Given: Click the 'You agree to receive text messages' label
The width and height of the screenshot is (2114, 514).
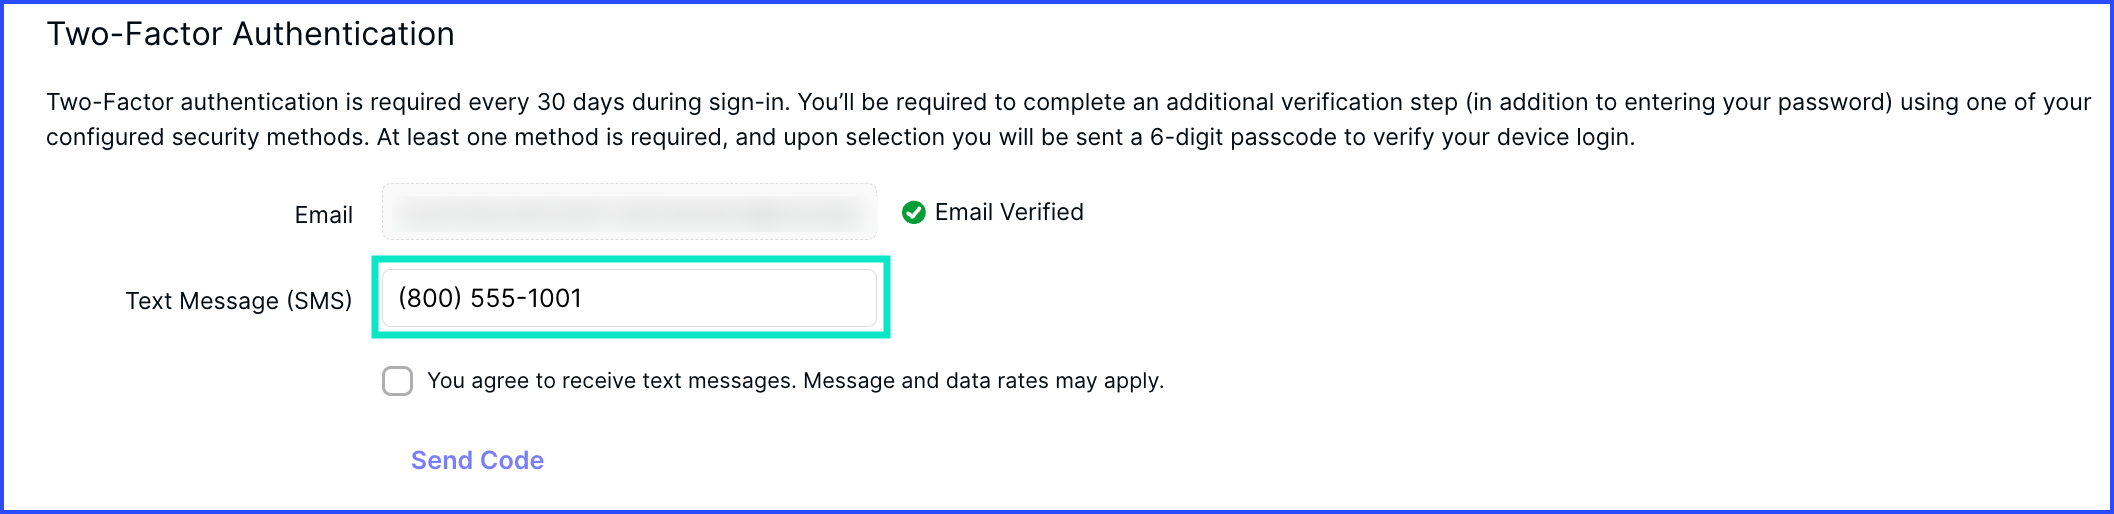Looking at the screenshot, I should (x=612, y=381).
